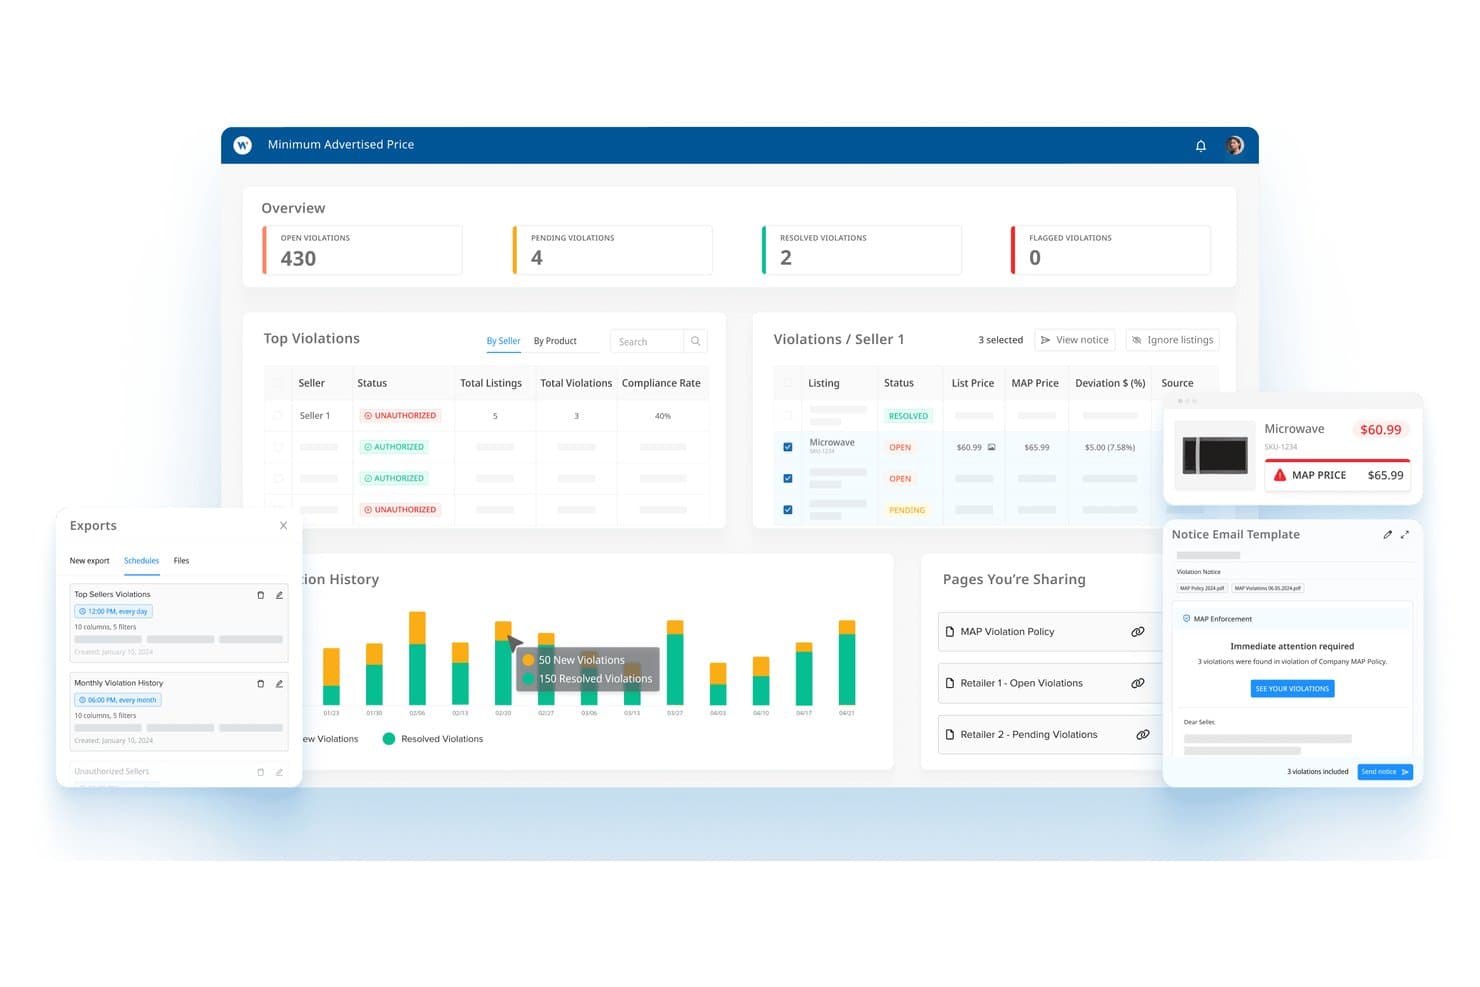Open the New export tab

(89, 561)
